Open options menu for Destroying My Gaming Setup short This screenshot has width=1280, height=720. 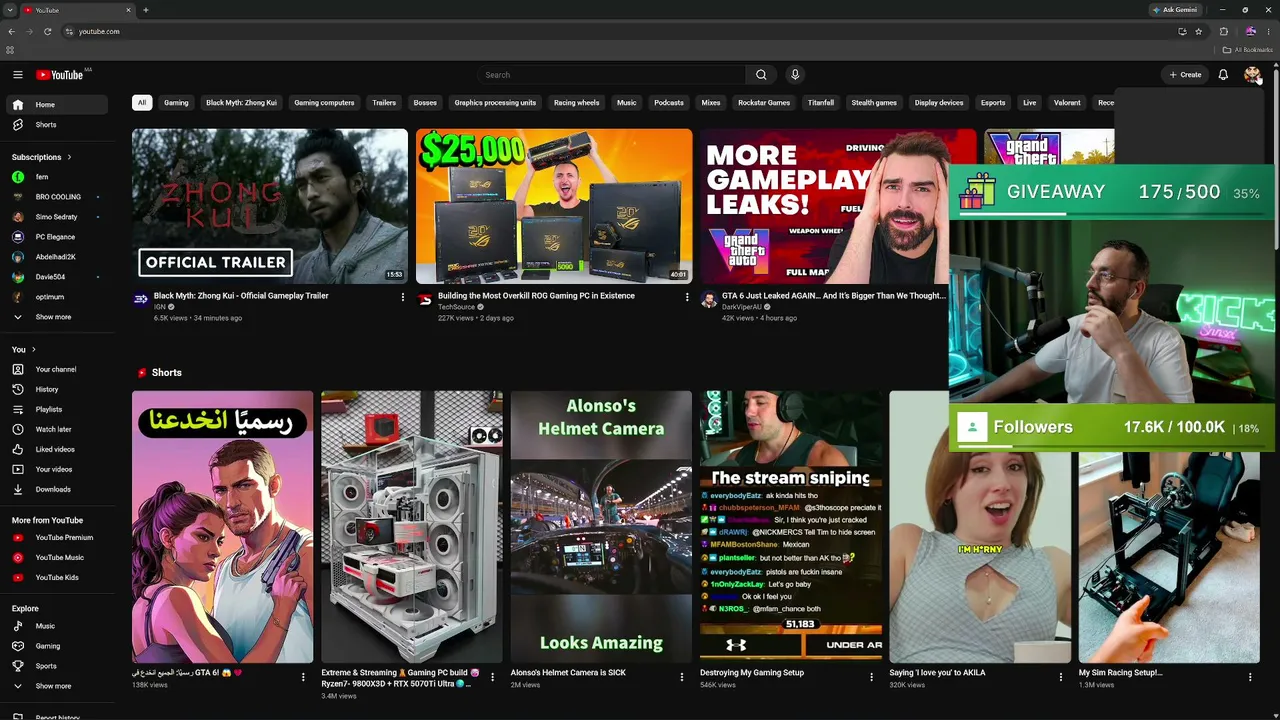[x=871, y=677]
